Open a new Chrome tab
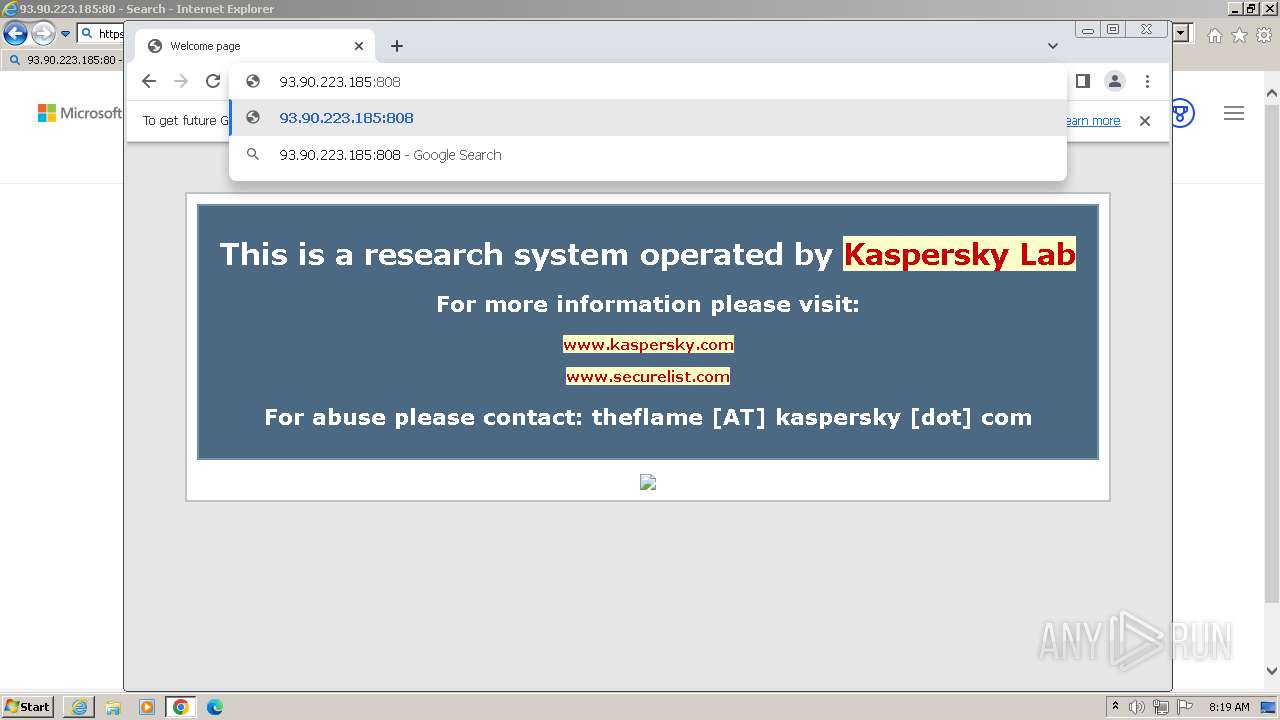This screenshot has height=720, width=1280. pos(397,46)
